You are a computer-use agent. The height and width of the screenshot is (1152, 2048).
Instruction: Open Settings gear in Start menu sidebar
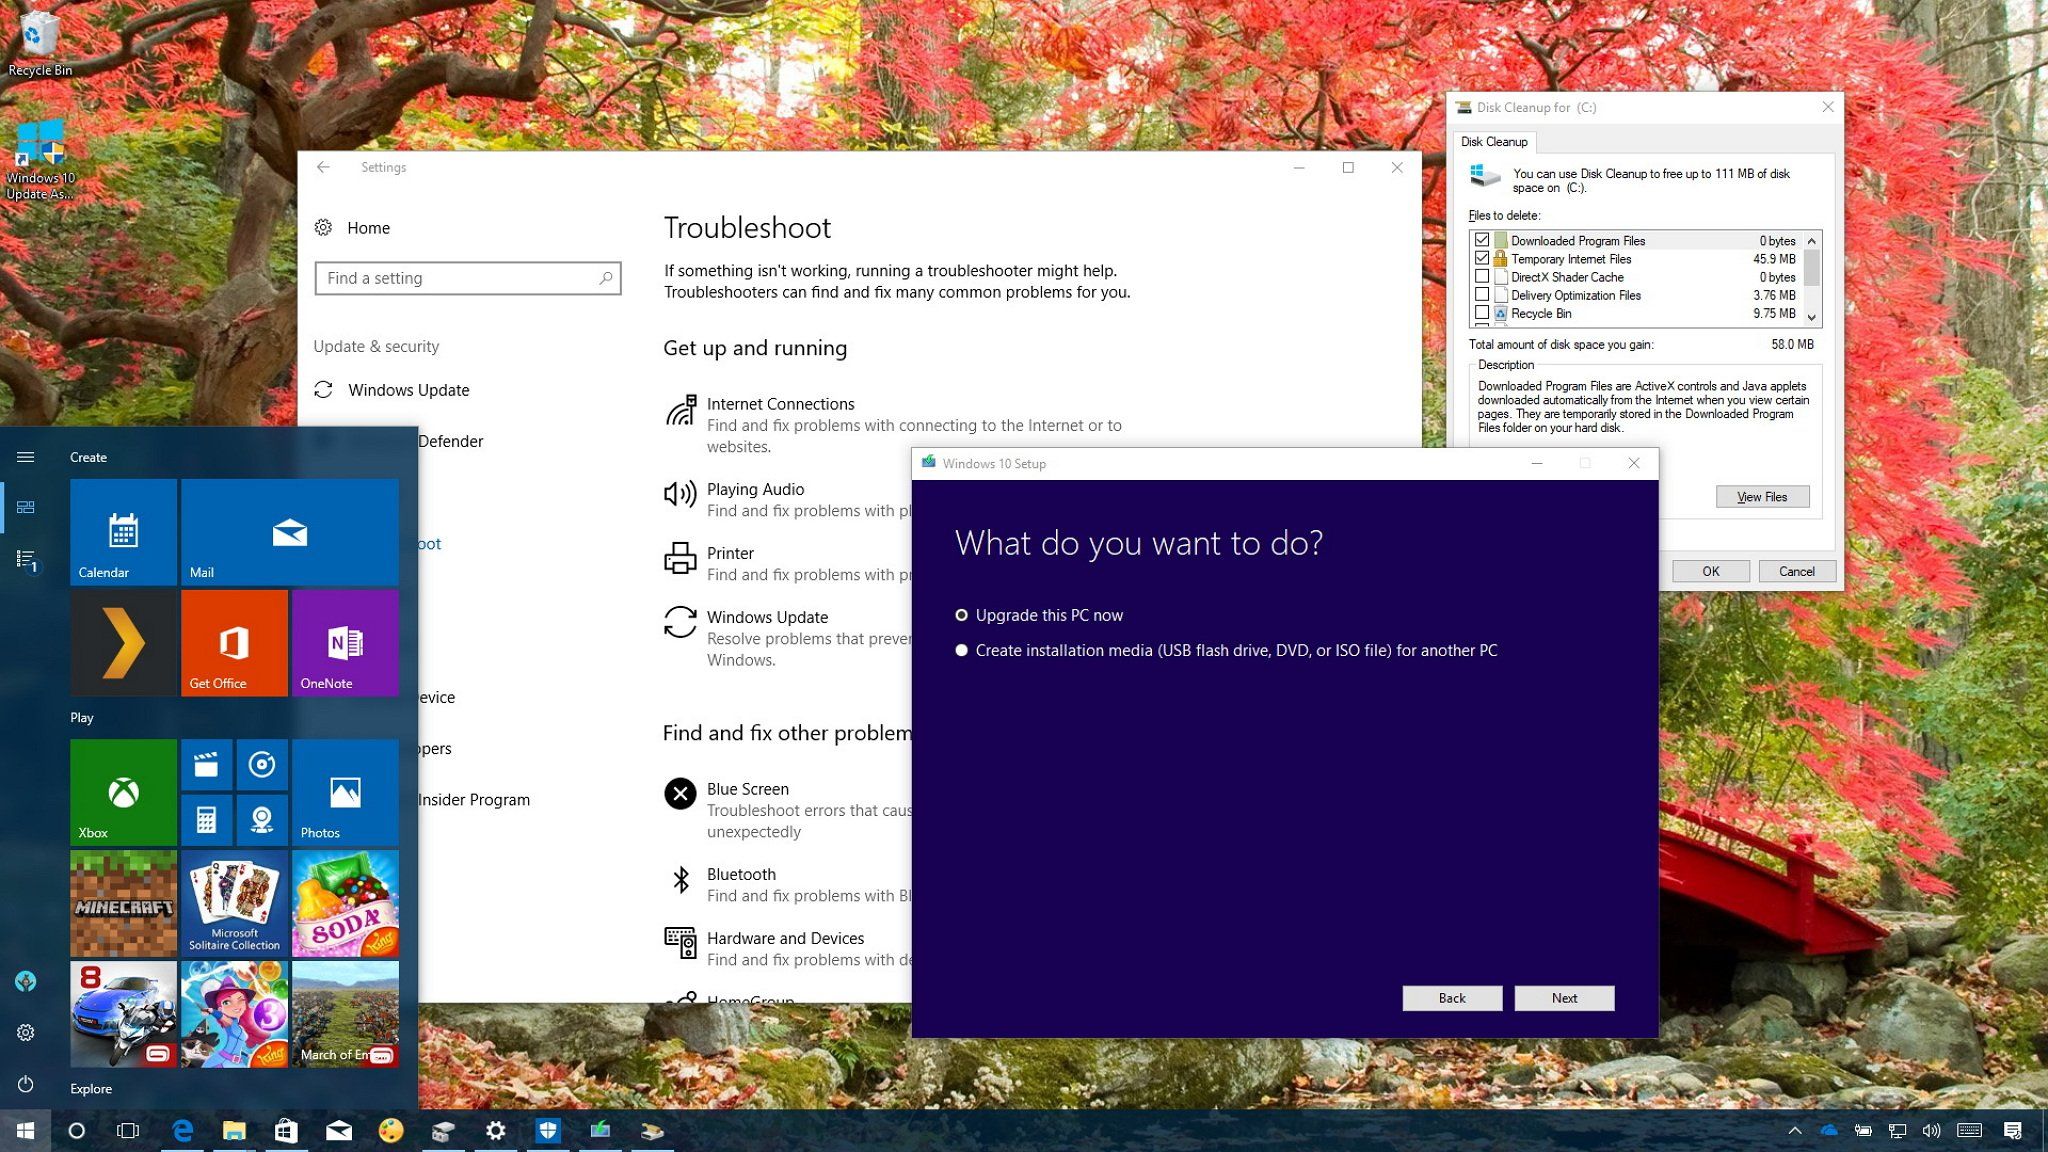click(x=26, y=1032)
